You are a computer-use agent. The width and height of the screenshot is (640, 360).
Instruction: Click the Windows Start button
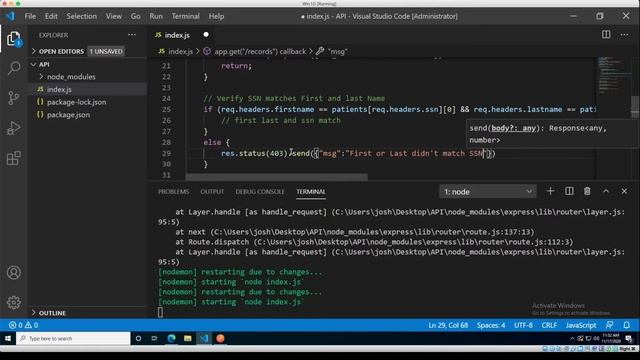click(8, 338)
